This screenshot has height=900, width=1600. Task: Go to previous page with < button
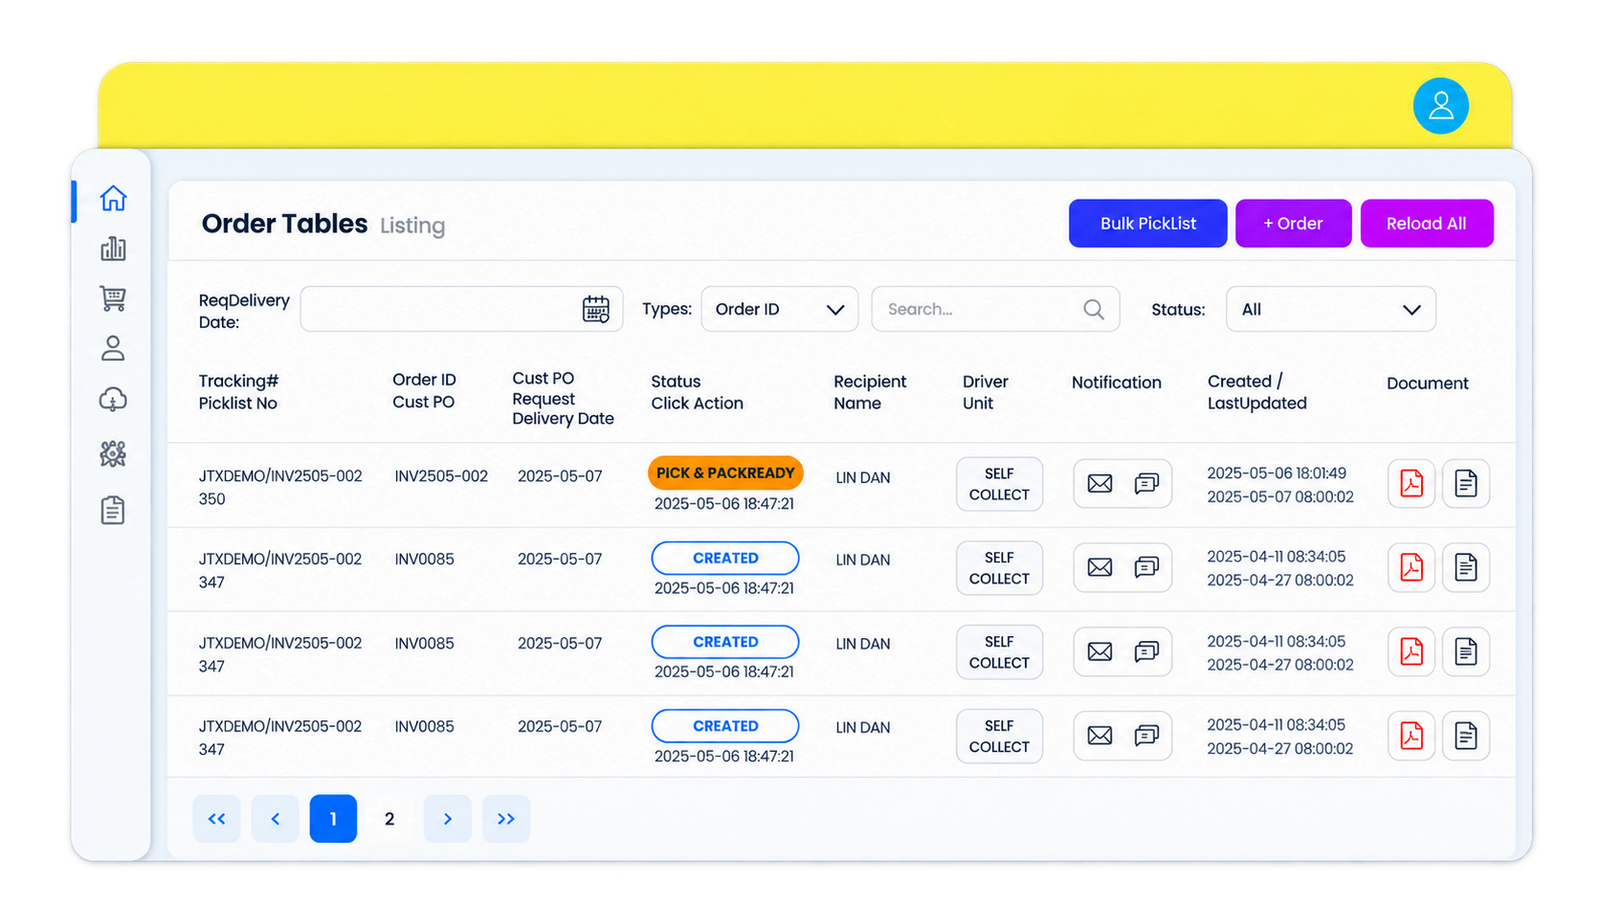[275, 819]
